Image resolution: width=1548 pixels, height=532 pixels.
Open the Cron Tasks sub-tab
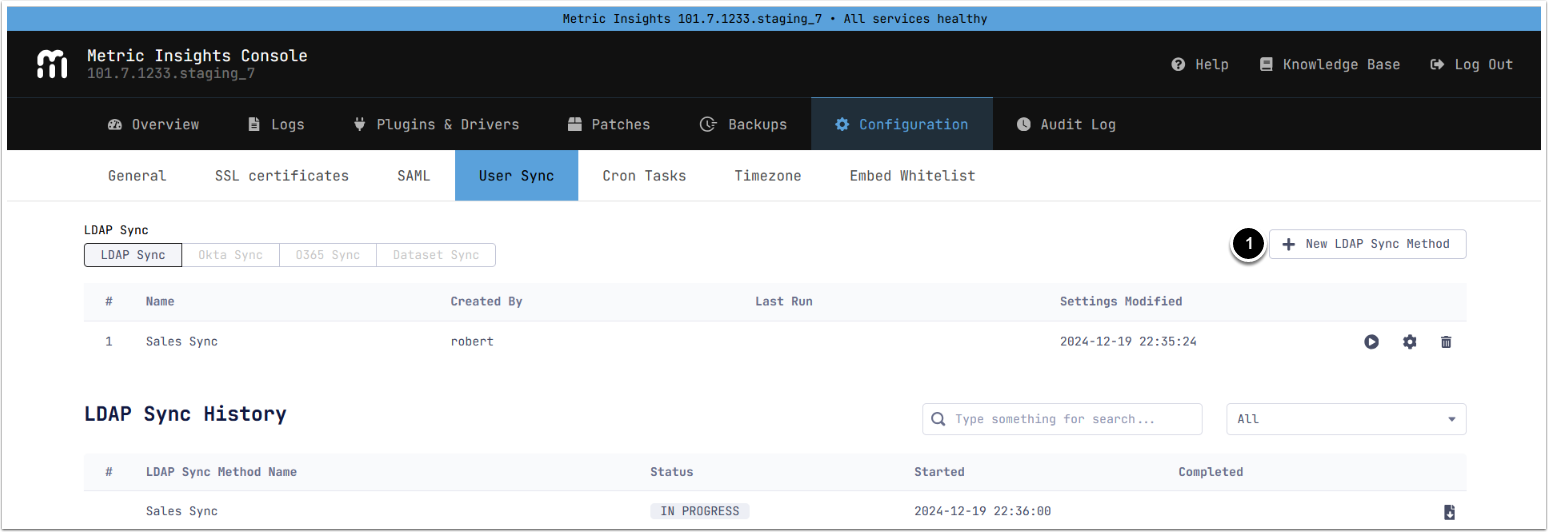click(x=644, y=175)
